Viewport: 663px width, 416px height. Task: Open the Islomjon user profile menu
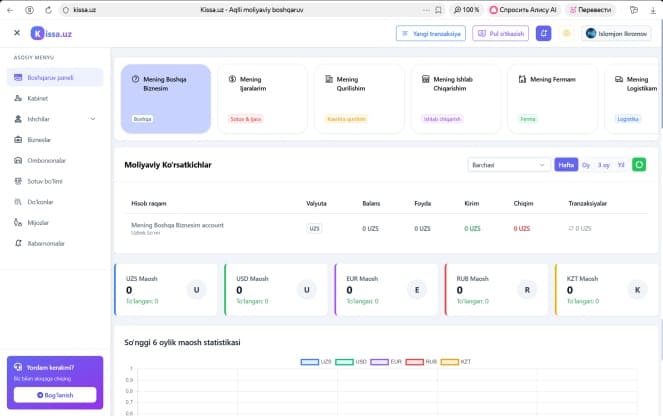click(x=616, y=33)
